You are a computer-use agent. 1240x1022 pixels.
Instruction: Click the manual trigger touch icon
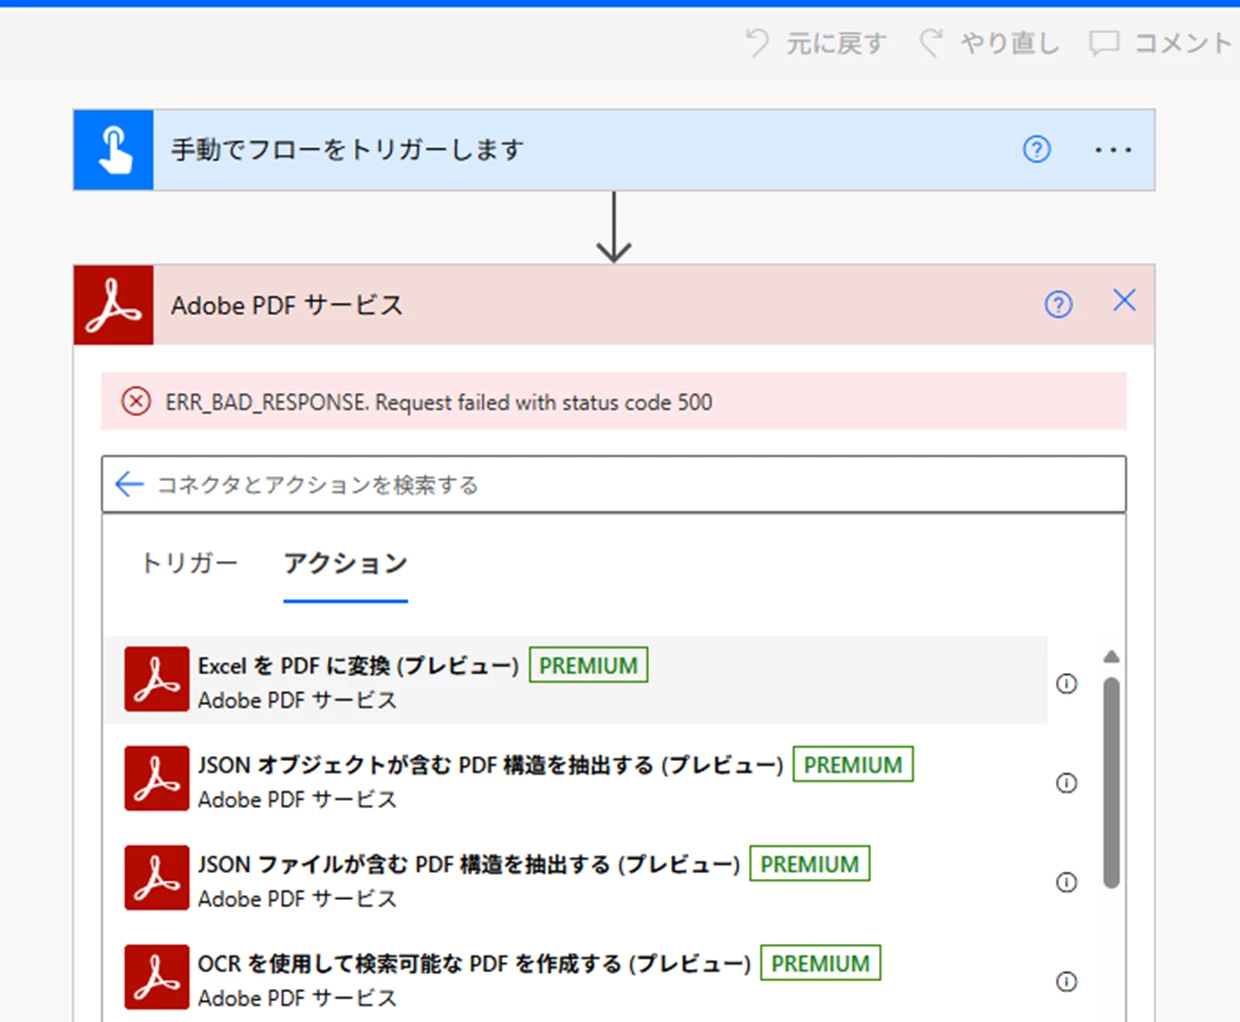[x=114, y=150]
